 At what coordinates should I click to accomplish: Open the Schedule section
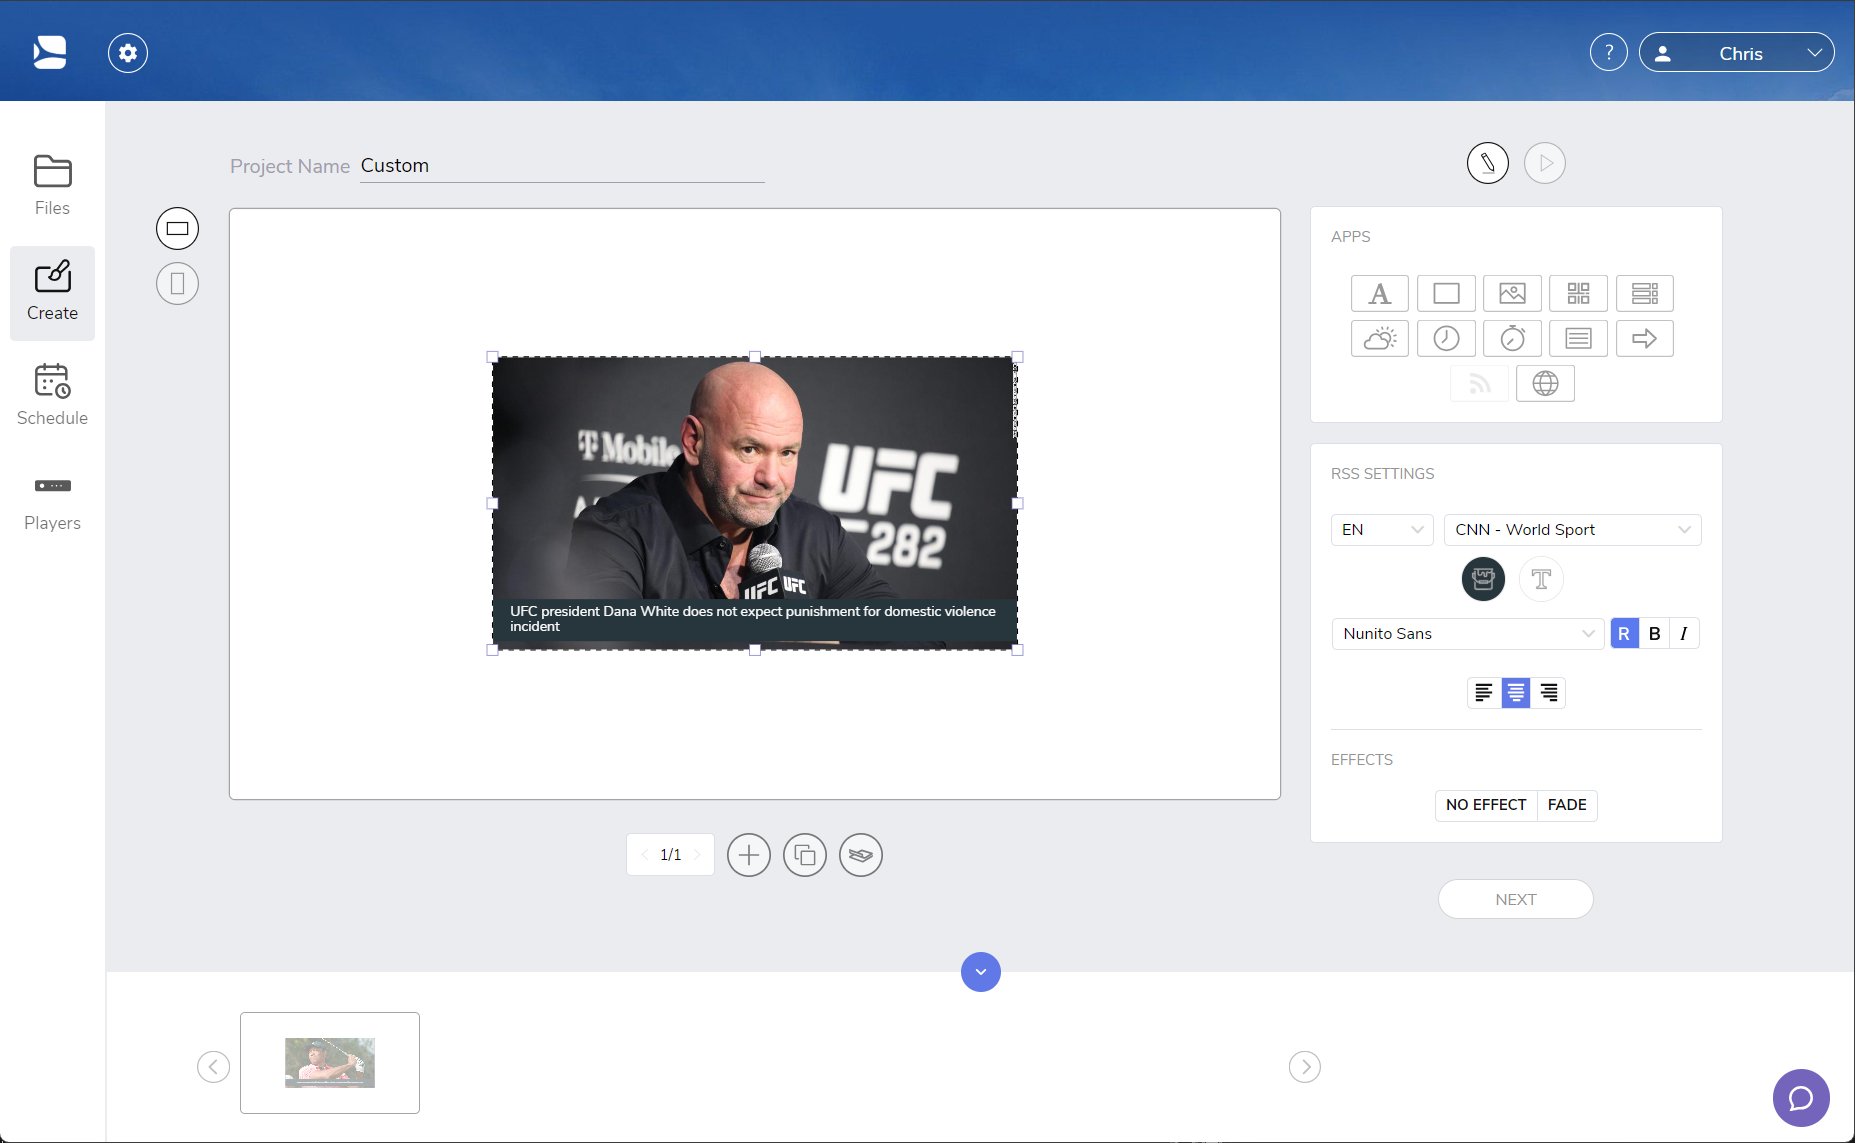click(x=52, y=396)
